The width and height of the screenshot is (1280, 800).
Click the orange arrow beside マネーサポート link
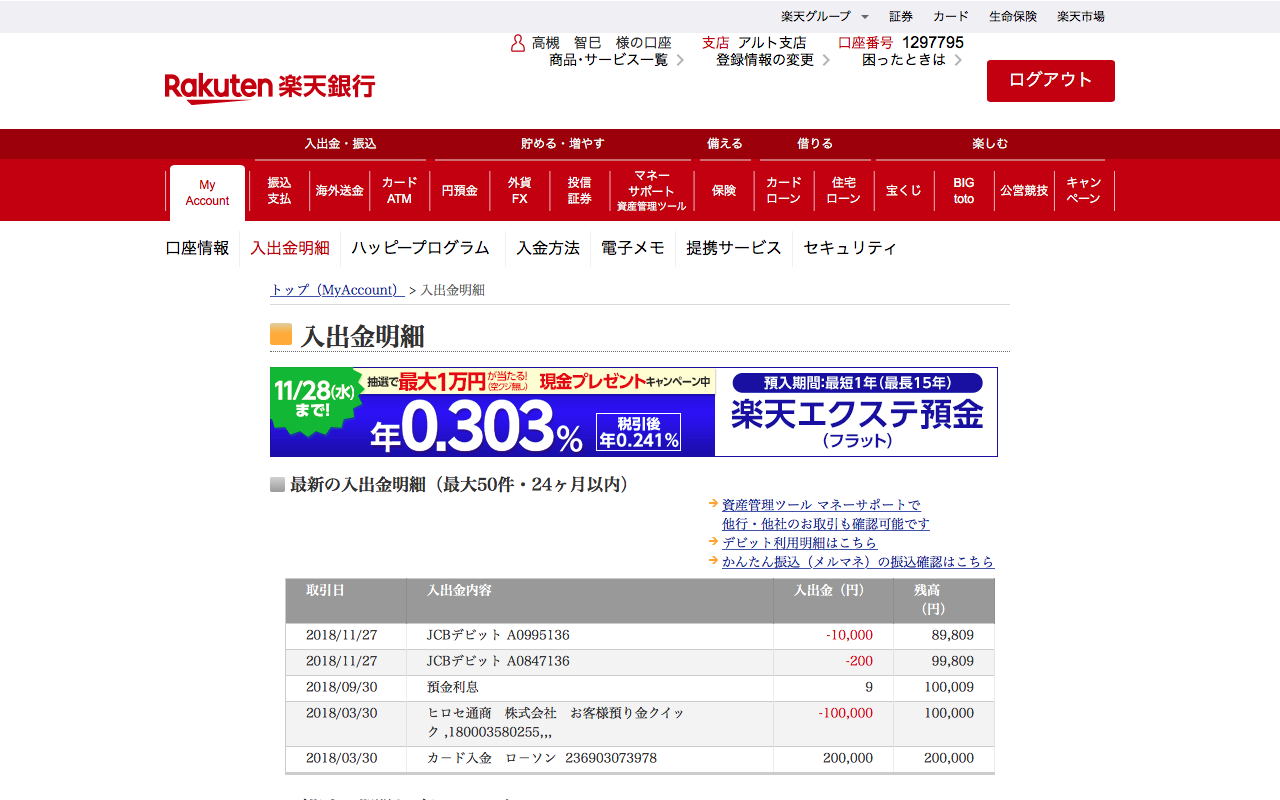pos(713,504)
